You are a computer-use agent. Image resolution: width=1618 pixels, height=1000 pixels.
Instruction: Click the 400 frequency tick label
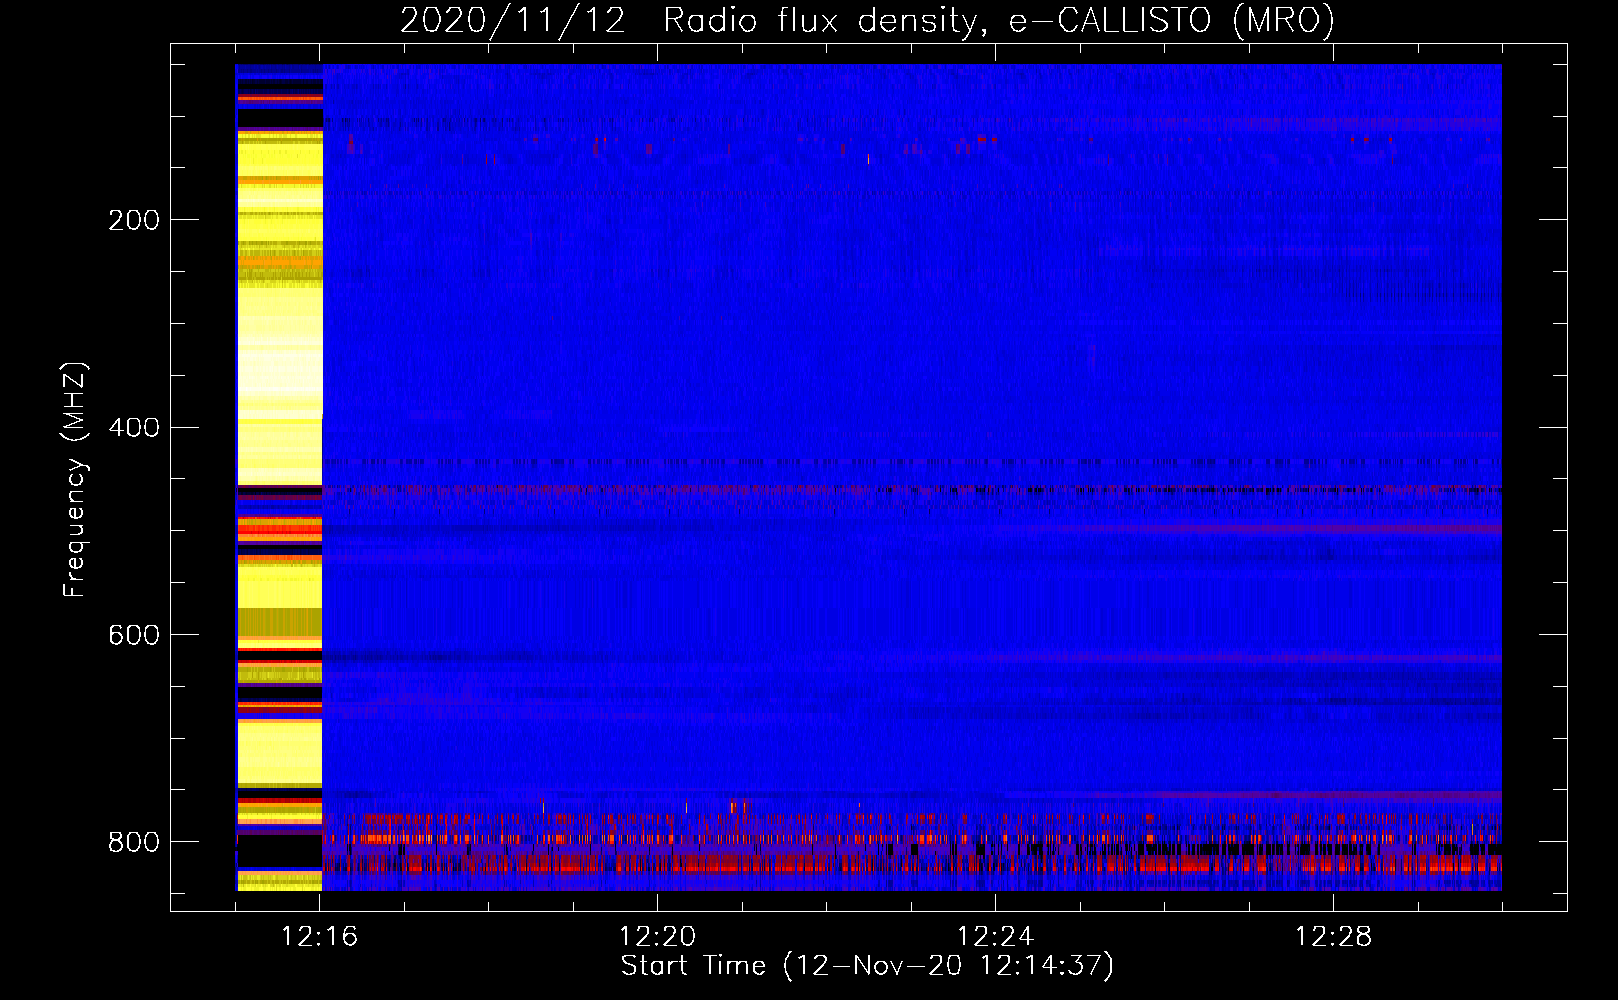(134, 428)
